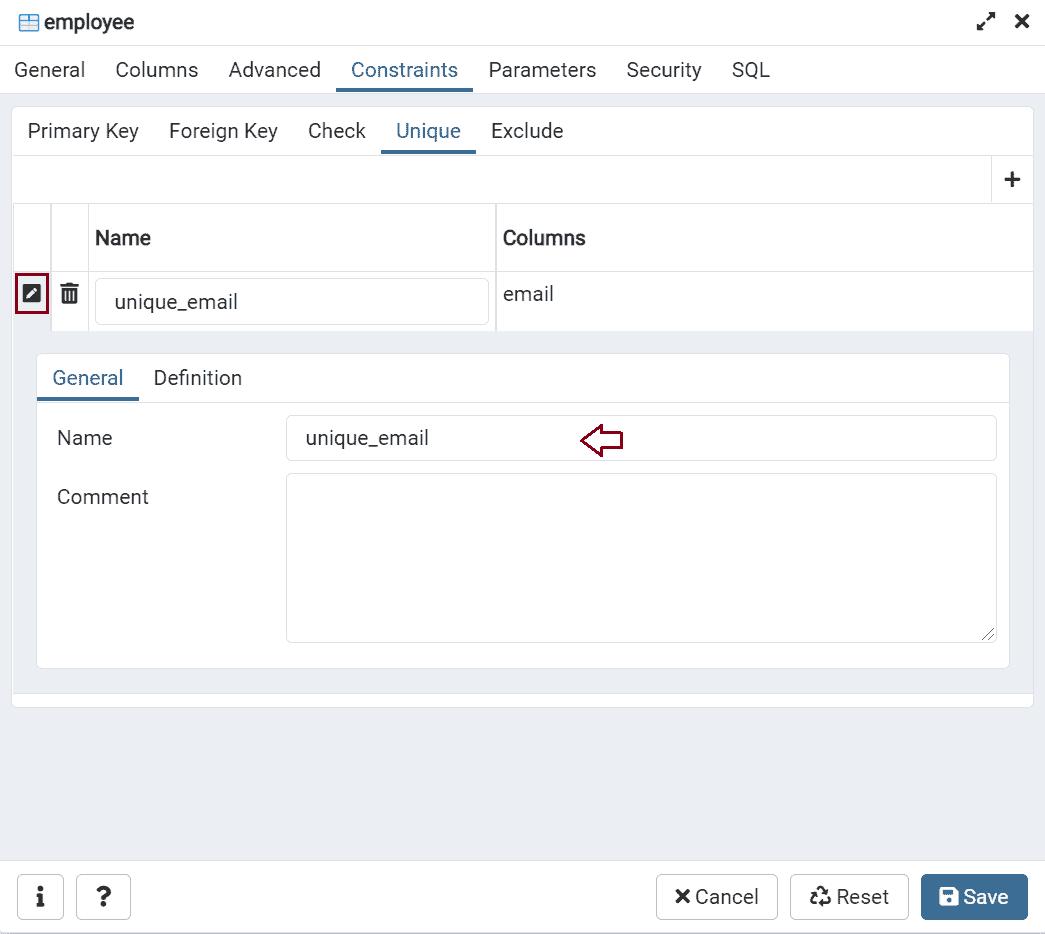Open the Security tab
This screenshot has width=1045, height=934.
click(x=663, y=70)
